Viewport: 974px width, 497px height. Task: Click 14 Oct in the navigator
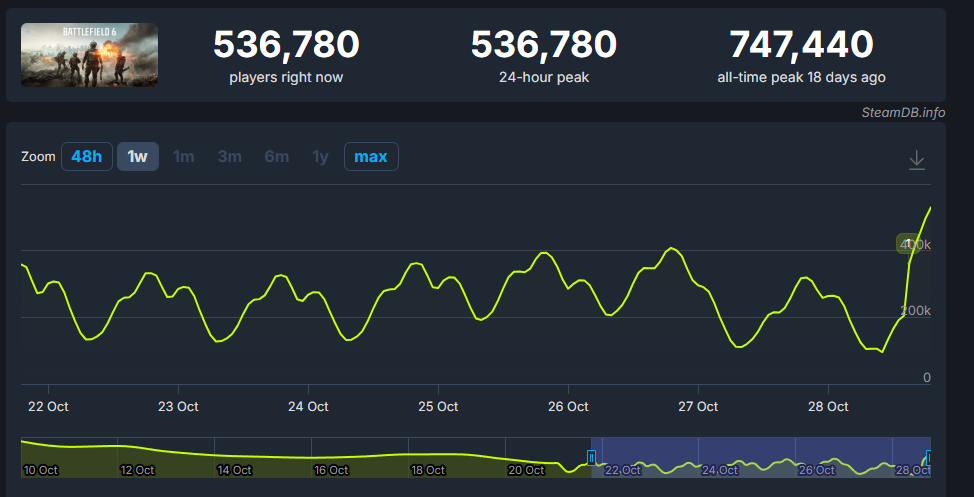tap(234, 470)
